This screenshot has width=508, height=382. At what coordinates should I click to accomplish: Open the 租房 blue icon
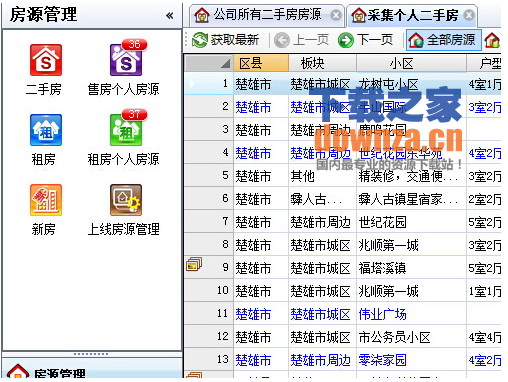46,130
